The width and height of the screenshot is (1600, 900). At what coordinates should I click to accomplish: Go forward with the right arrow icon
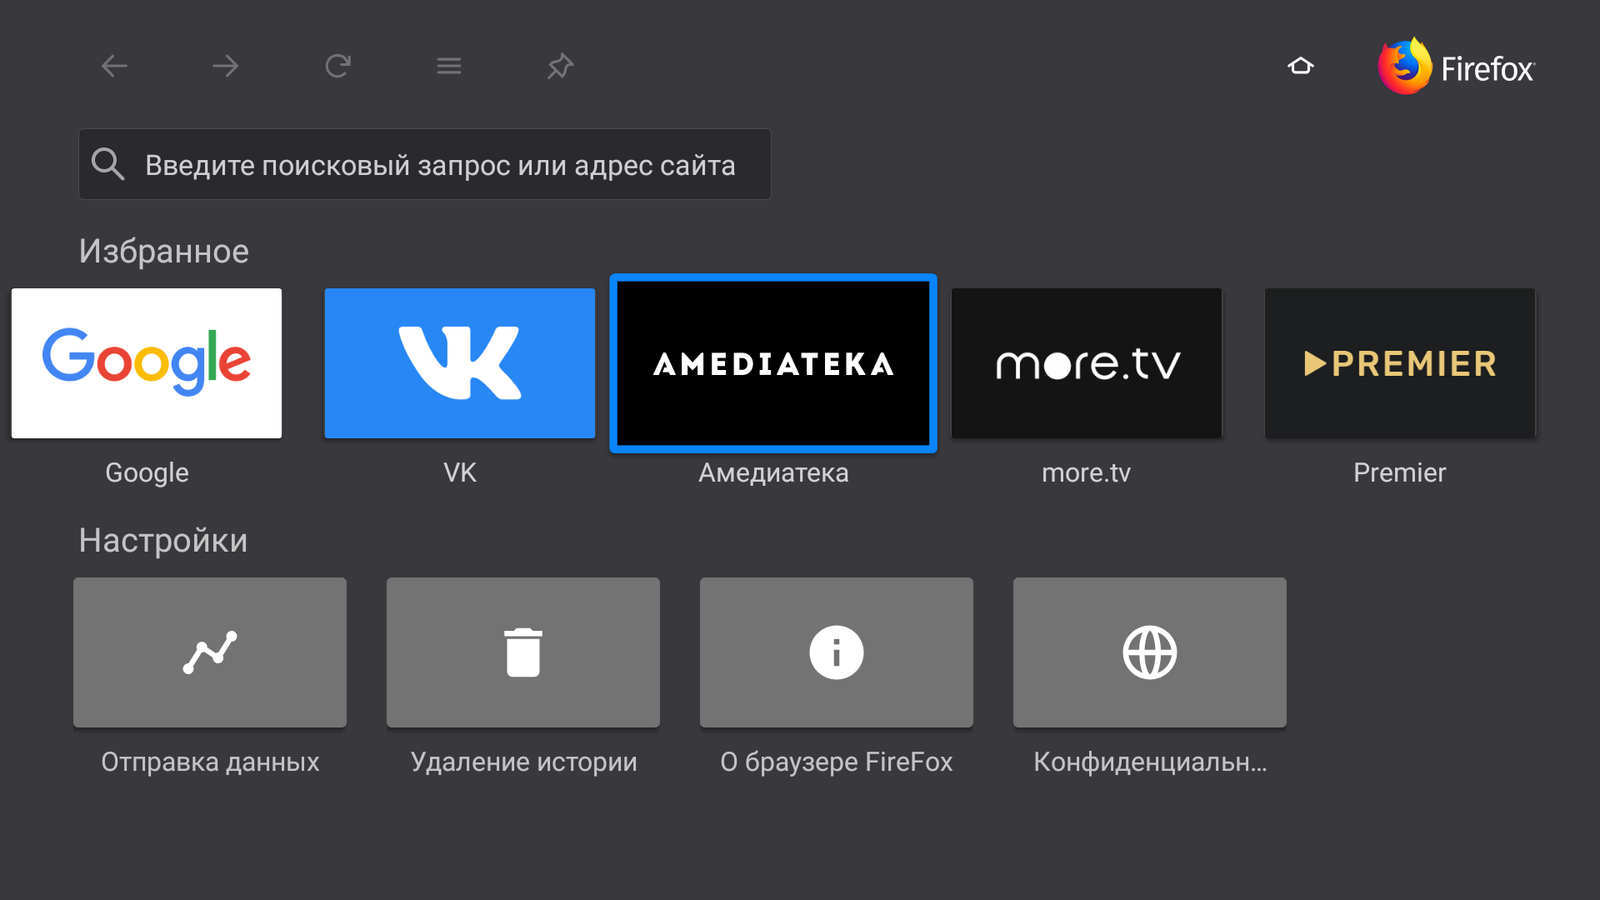(x=226, y=66)
